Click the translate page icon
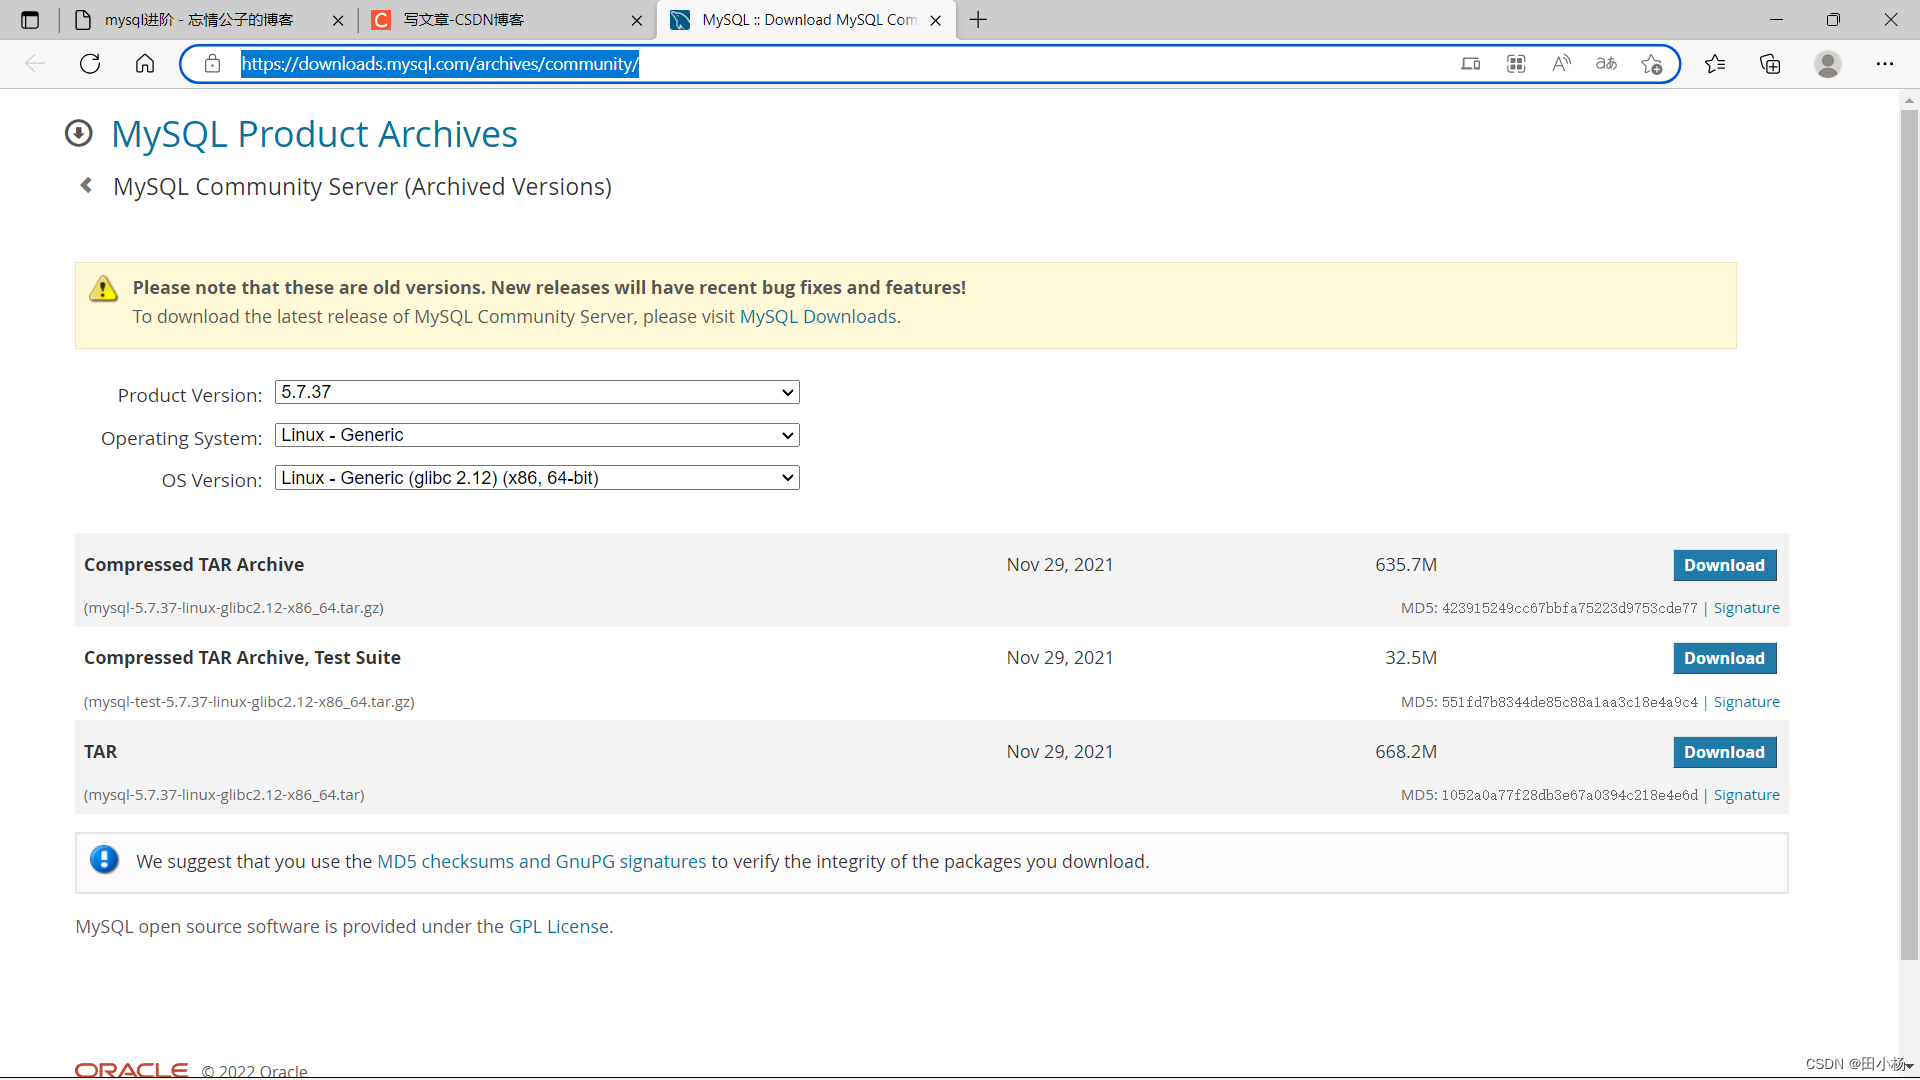1920x1080 pixels. (1606, 64)
